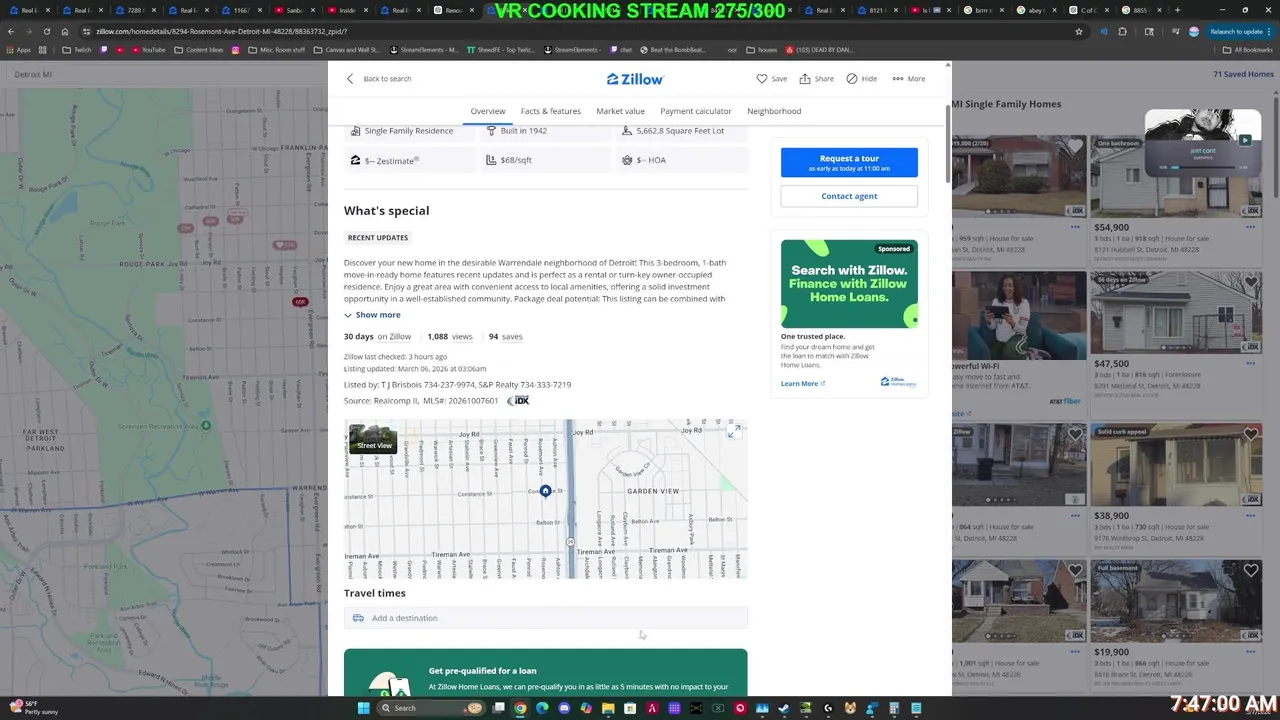Viewport: 1280px width, 720px height.
Task: Open options menu for $47,500 listing
Action: tap(1250, 364)
